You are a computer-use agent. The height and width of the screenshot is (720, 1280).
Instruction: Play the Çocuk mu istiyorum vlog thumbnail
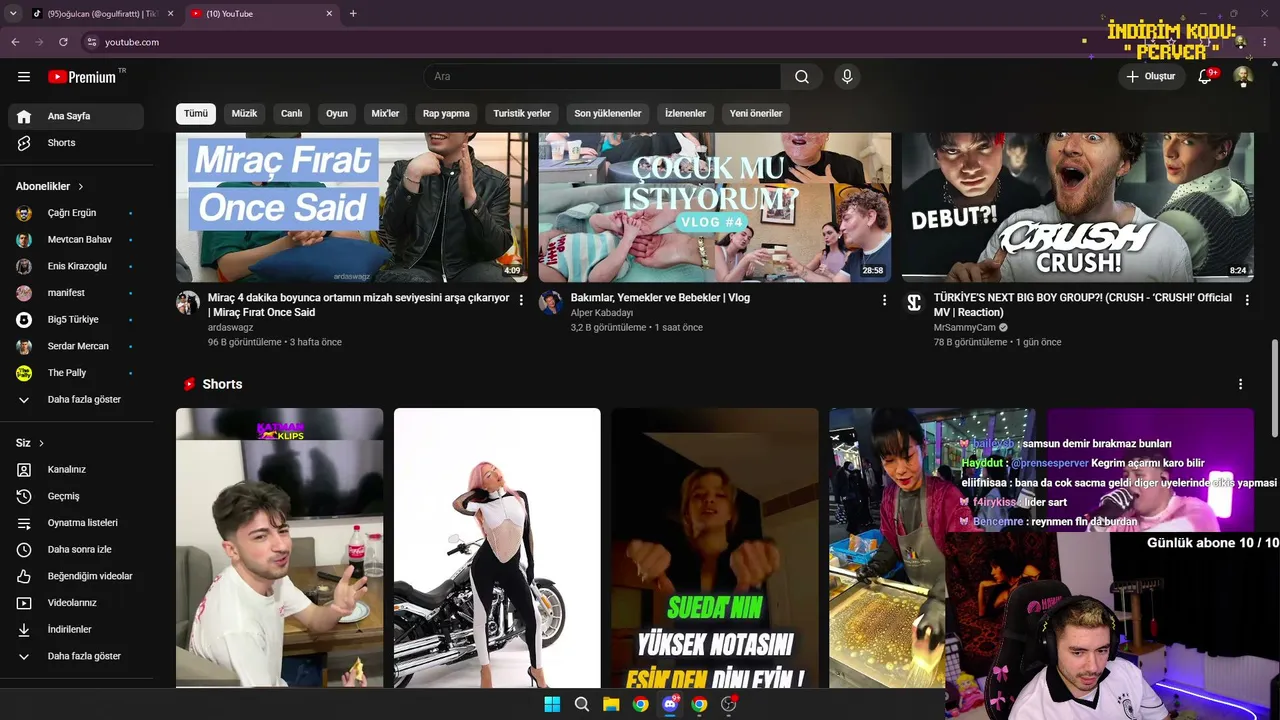click(715, 207)
